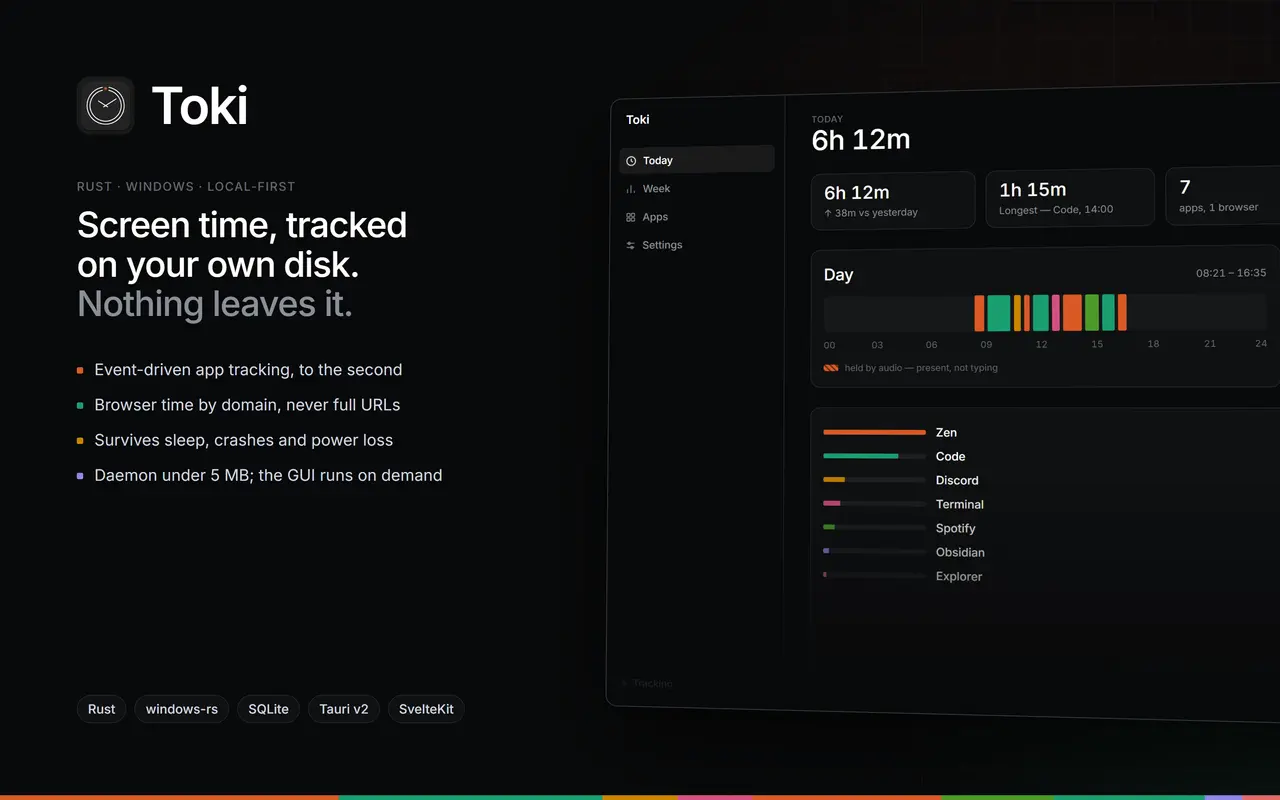Click the Rust technology tag

tap(101, 709)
